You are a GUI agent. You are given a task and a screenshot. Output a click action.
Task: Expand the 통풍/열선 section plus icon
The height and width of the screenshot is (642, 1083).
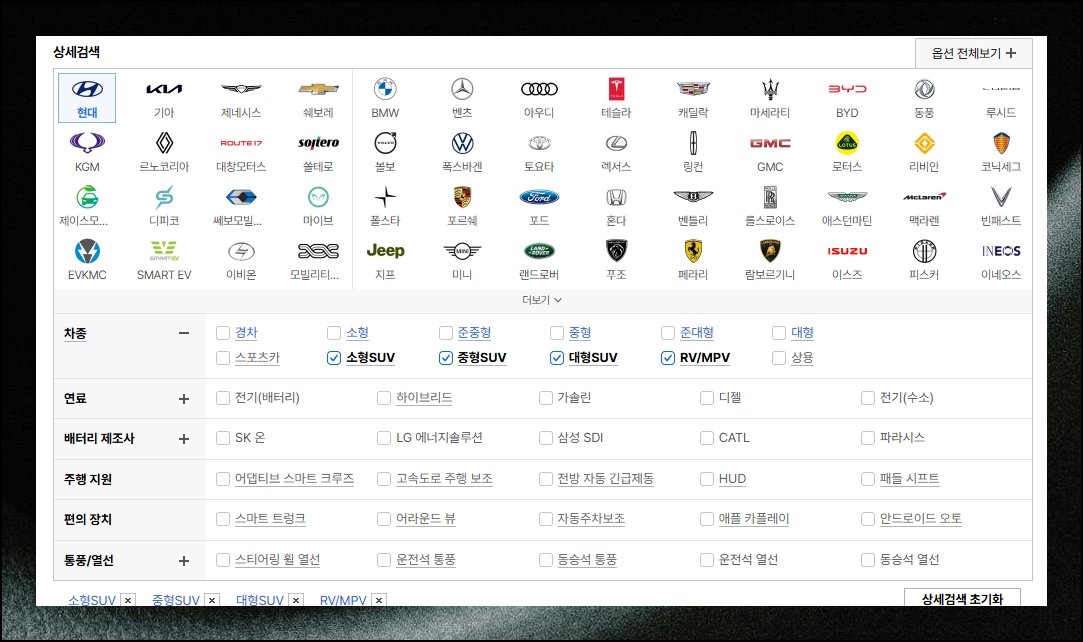click(x=184, y=561)
